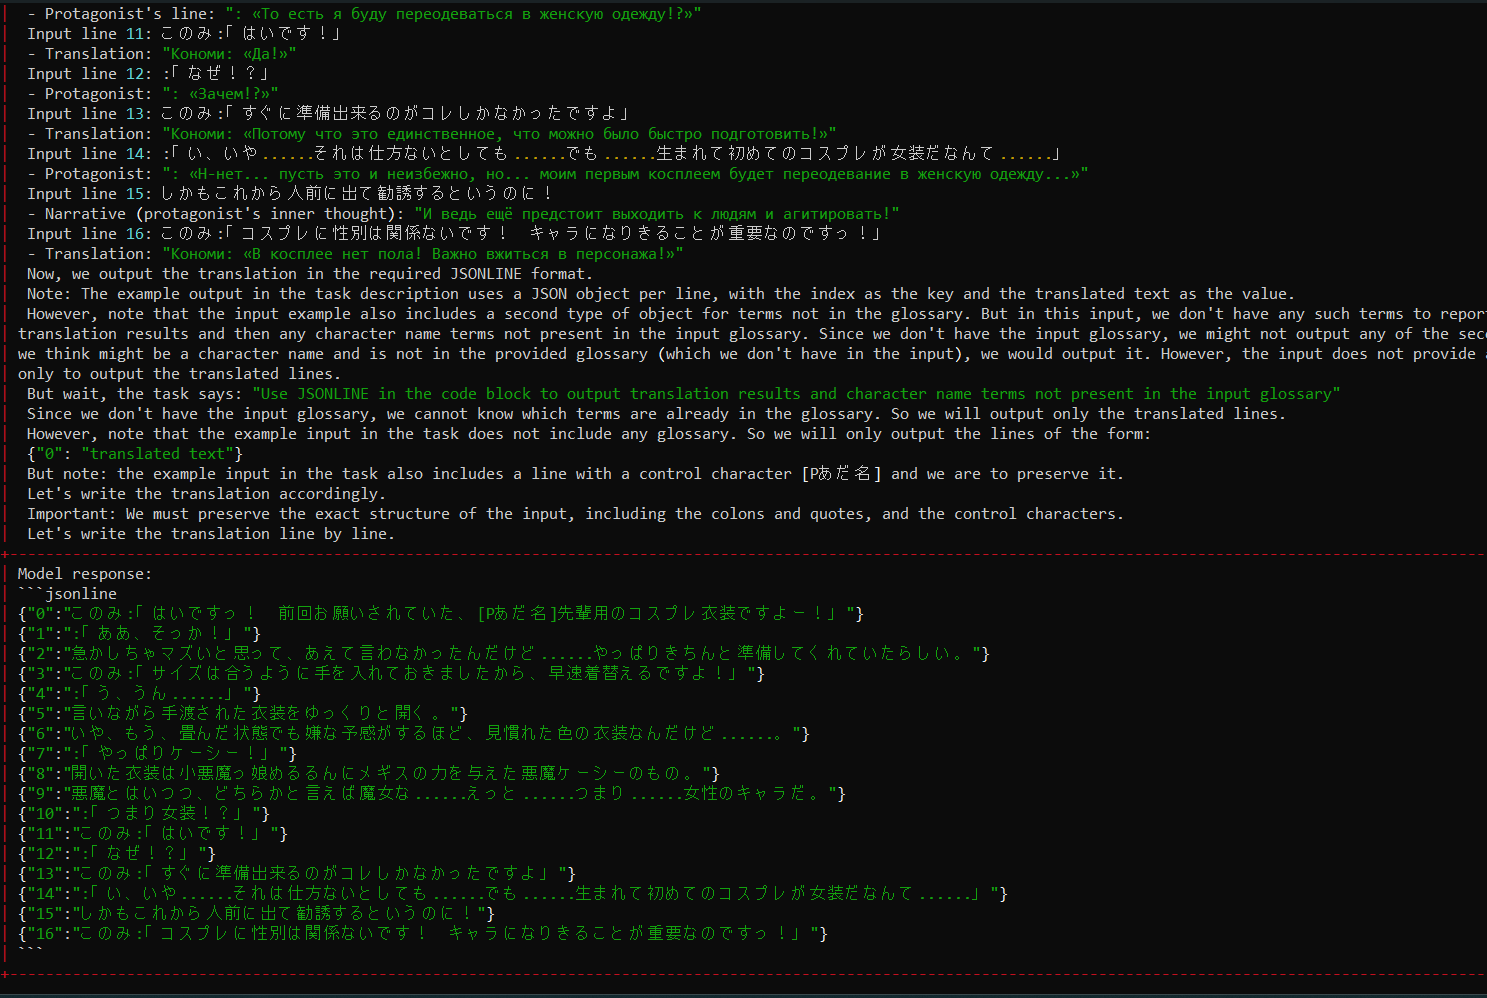Click the "Model response:" heading
1487x998 pixels.
85,574
